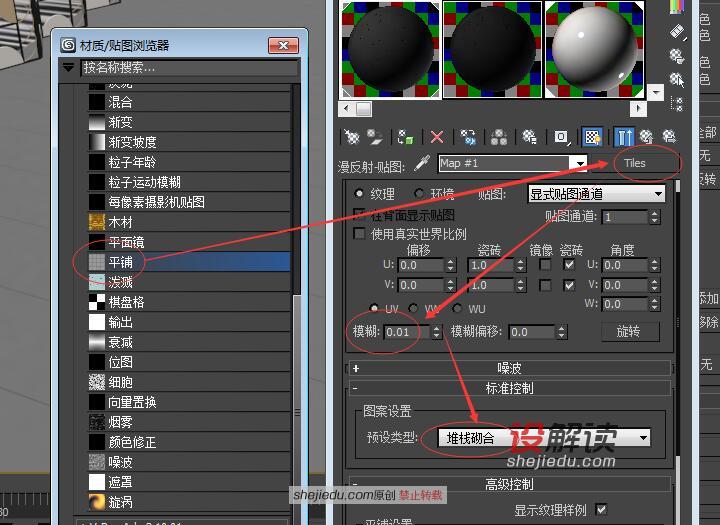Select 渐变坡度 in the map list
This screenshot has width=720, height=525.
click(x=189, y=142)
